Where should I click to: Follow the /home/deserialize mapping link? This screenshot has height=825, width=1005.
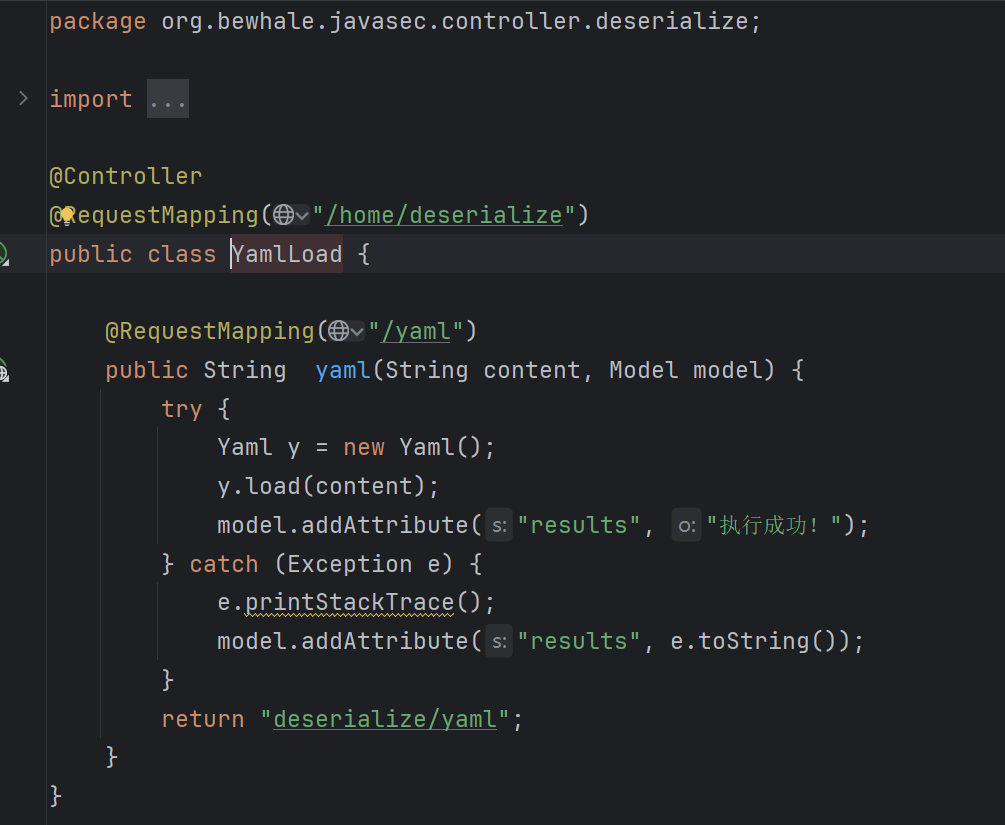click(x=444, y=215)
